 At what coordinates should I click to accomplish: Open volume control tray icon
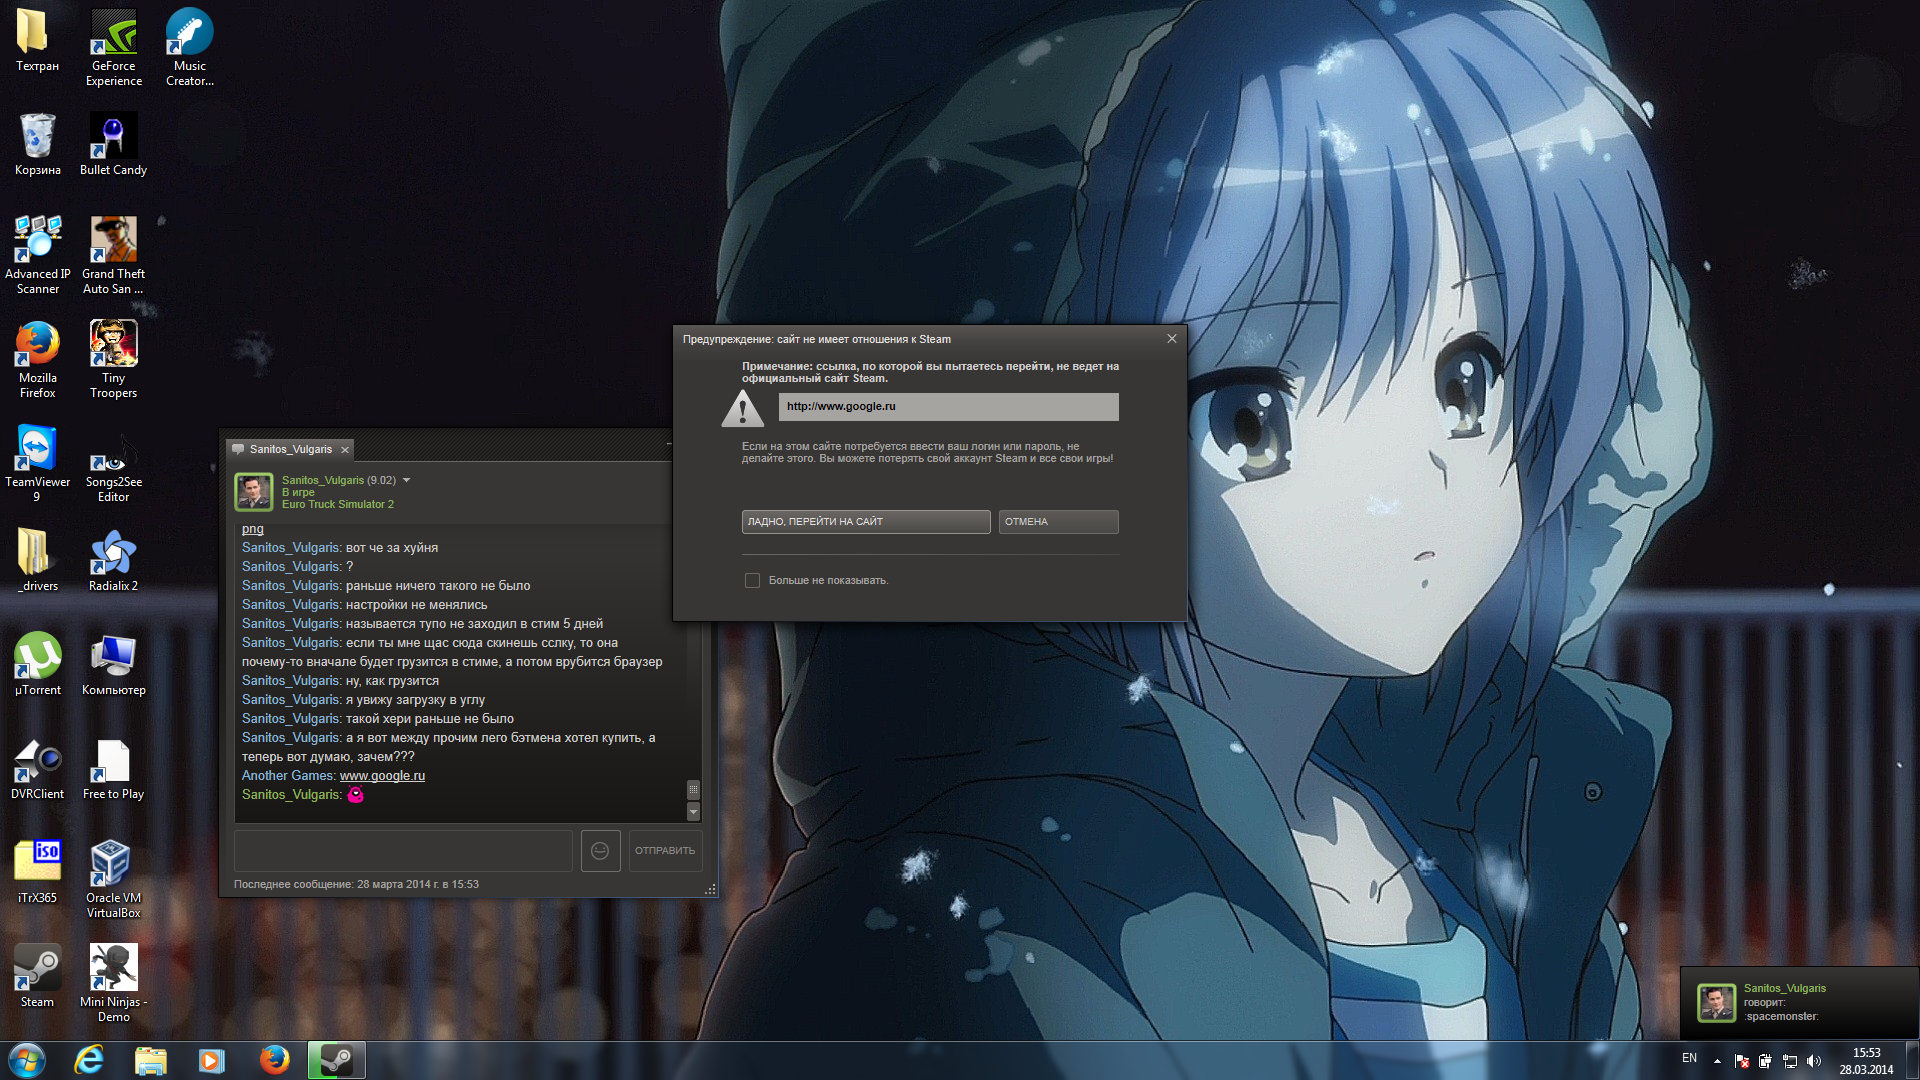coord(1814,1061)
